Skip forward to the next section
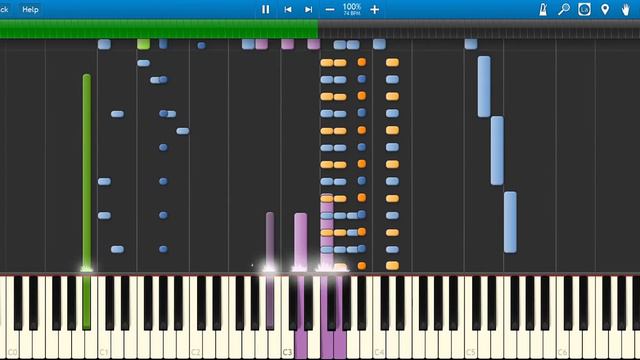Screen dimensions: 640x360 pyautogui.click(x=309, y=9)
